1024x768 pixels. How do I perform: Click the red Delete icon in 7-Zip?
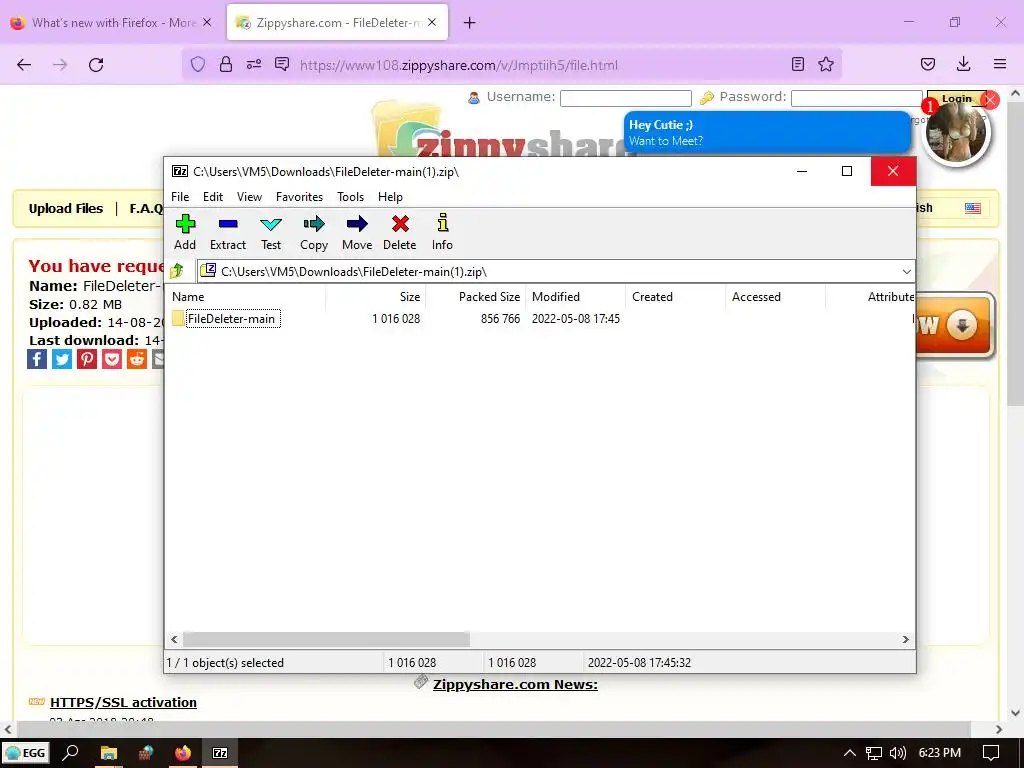(400, 232)
